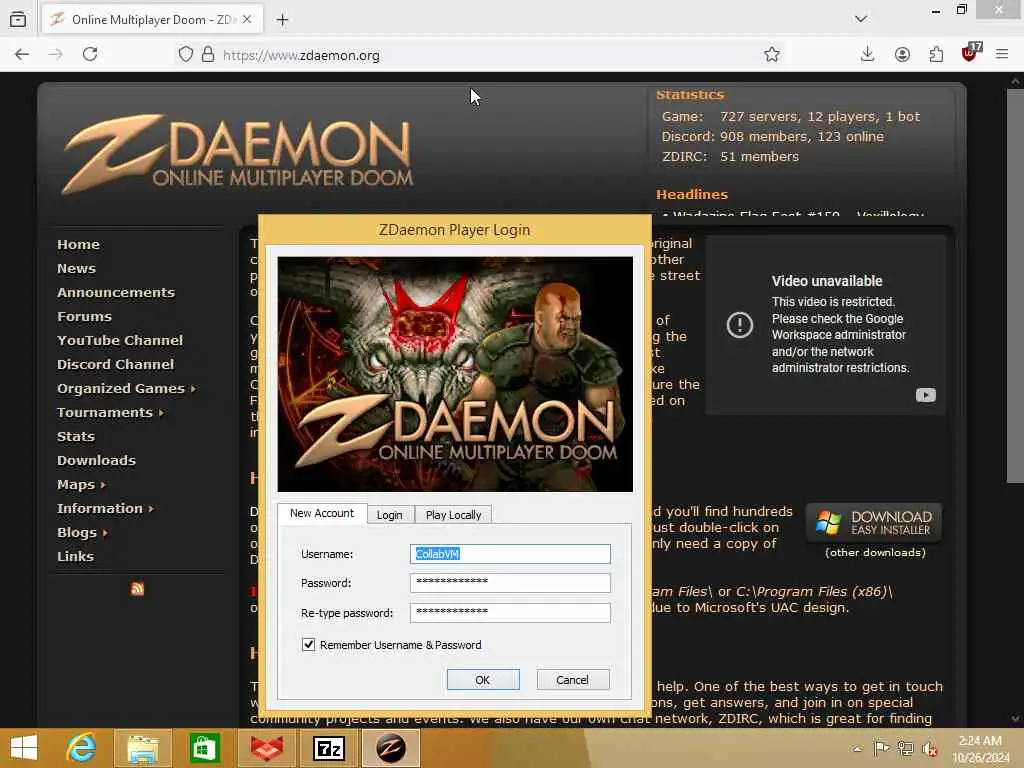Click the muted volume tray icon

click(x=929, y=749)
